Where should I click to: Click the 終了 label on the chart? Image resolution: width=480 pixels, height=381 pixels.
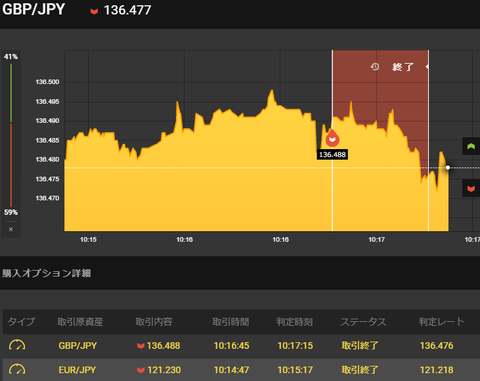[x=403, y=67]
